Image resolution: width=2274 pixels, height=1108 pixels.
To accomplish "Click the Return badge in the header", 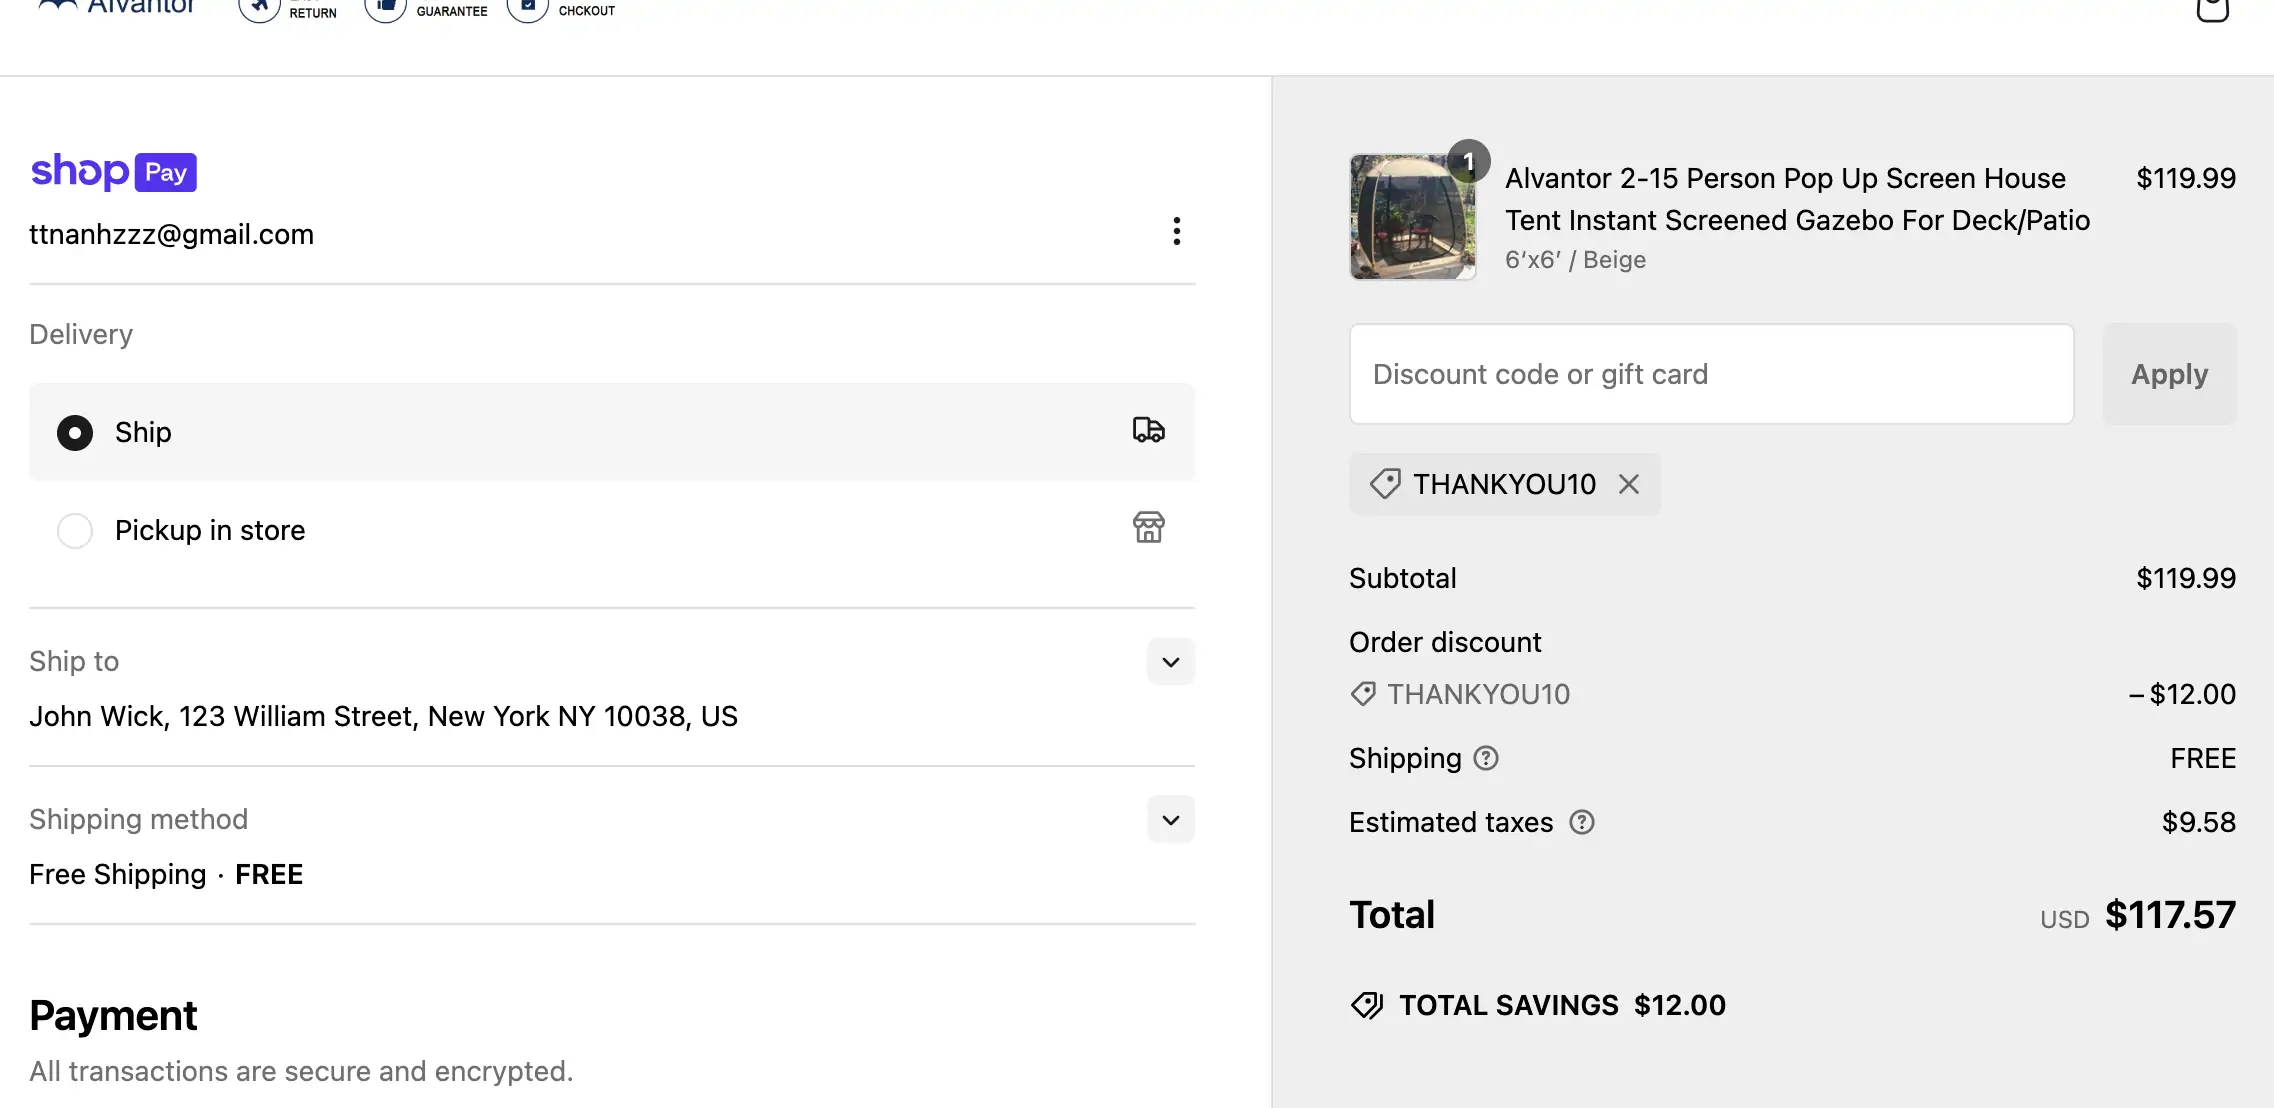I will 288,10.
